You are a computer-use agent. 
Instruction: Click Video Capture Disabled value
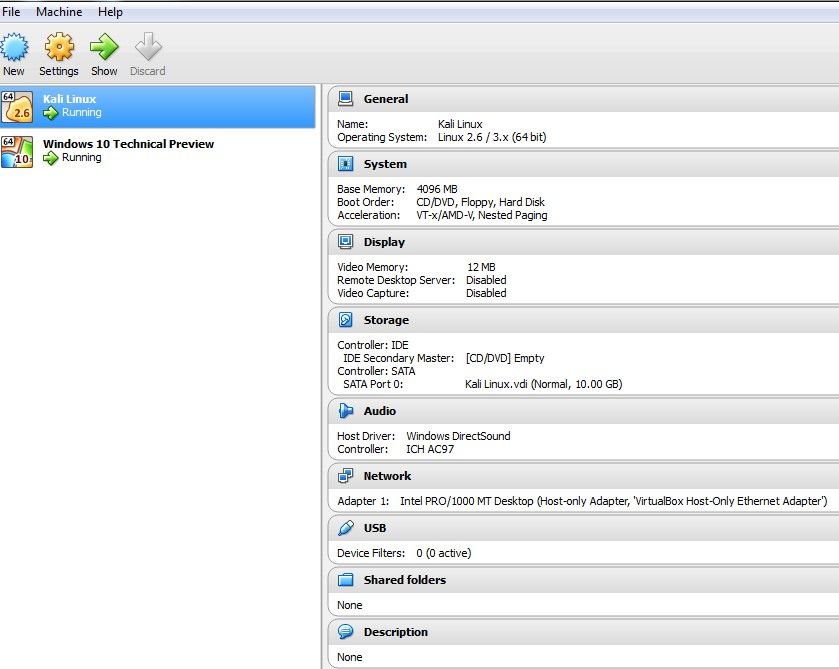pyautogui.click(x=486, y=293)
